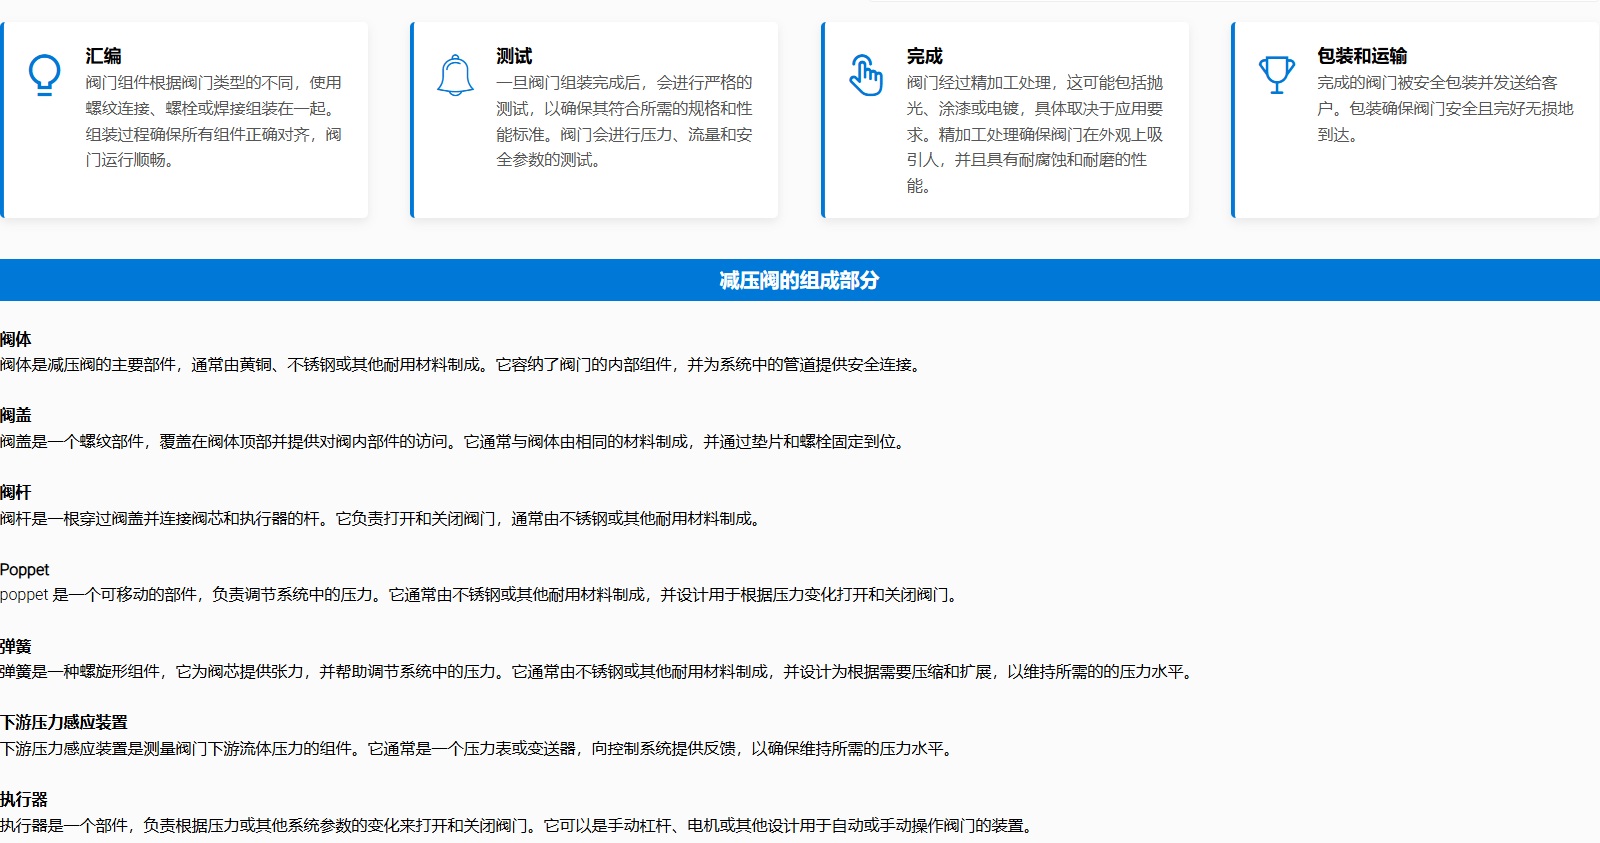Click the paragraph describing the 执行器
This screenshot has width=1600, height=843.
[x=518, y=825]
